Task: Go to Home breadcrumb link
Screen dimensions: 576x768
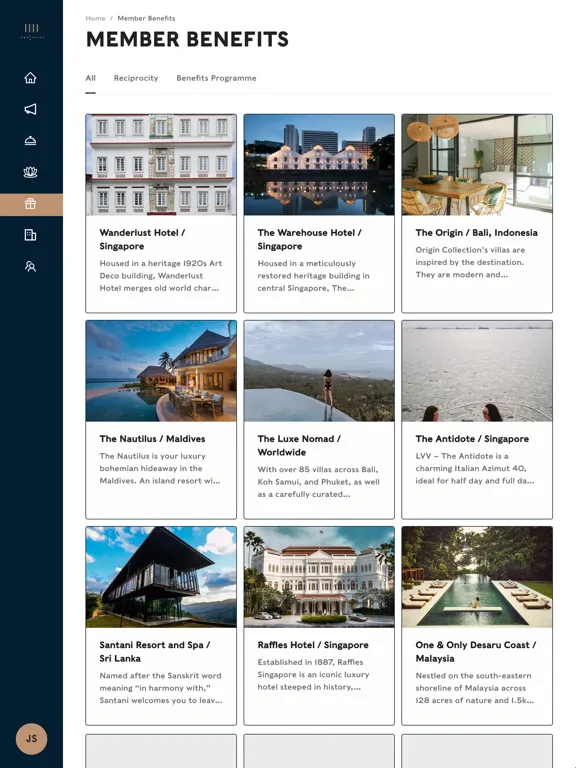Action: 95,18
